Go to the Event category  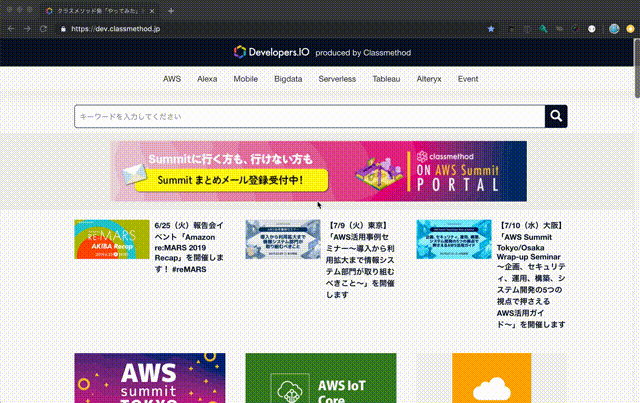[x=468, y=79]
